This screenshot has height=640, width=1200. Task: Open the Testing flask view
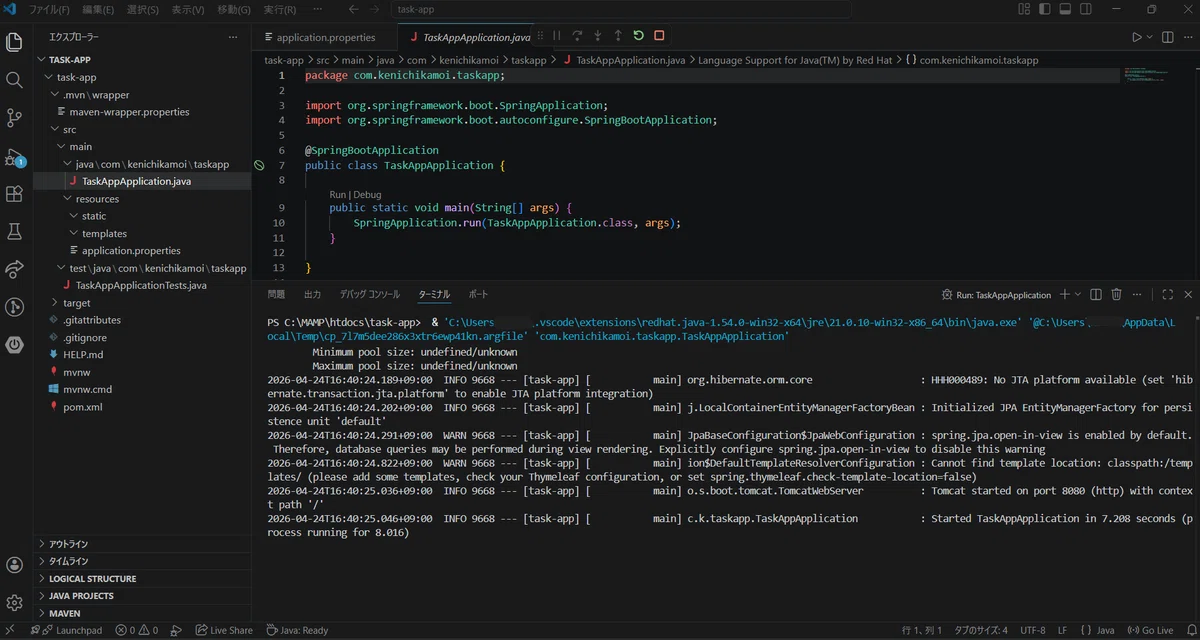[x=14, y=232]
